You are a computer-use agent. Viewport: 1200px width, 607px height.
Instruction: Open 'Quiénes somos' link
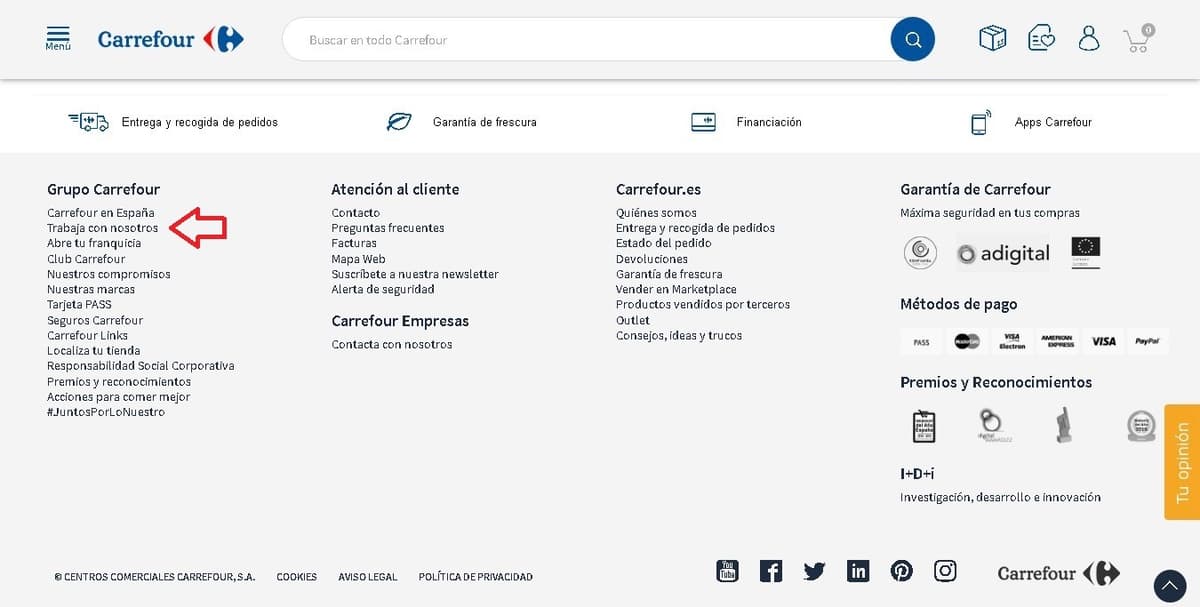pos(656,213)
